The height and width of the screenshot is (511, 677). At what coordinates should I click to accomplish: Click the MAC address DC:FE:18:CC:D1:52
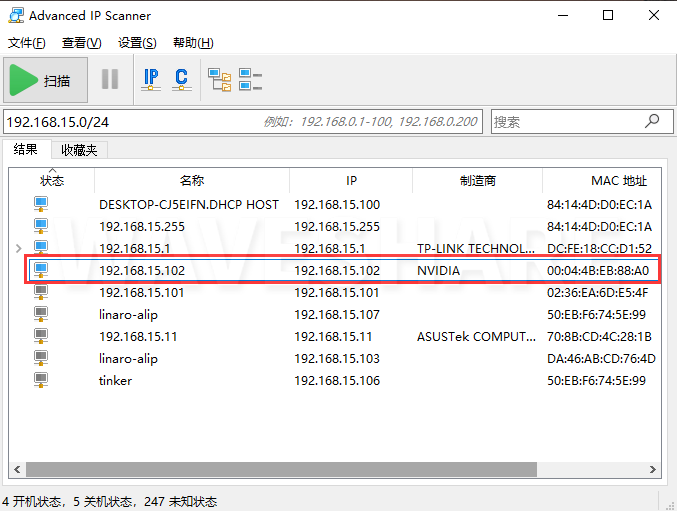click(x=599, y=249)
